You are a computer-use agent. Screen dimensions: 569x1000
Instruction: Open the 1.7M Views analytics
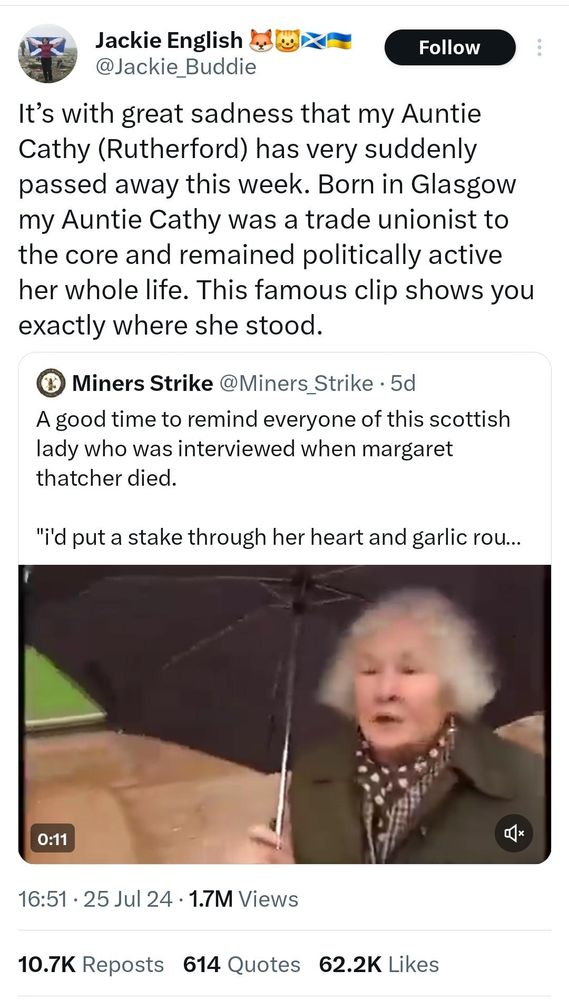click(242, 899)
